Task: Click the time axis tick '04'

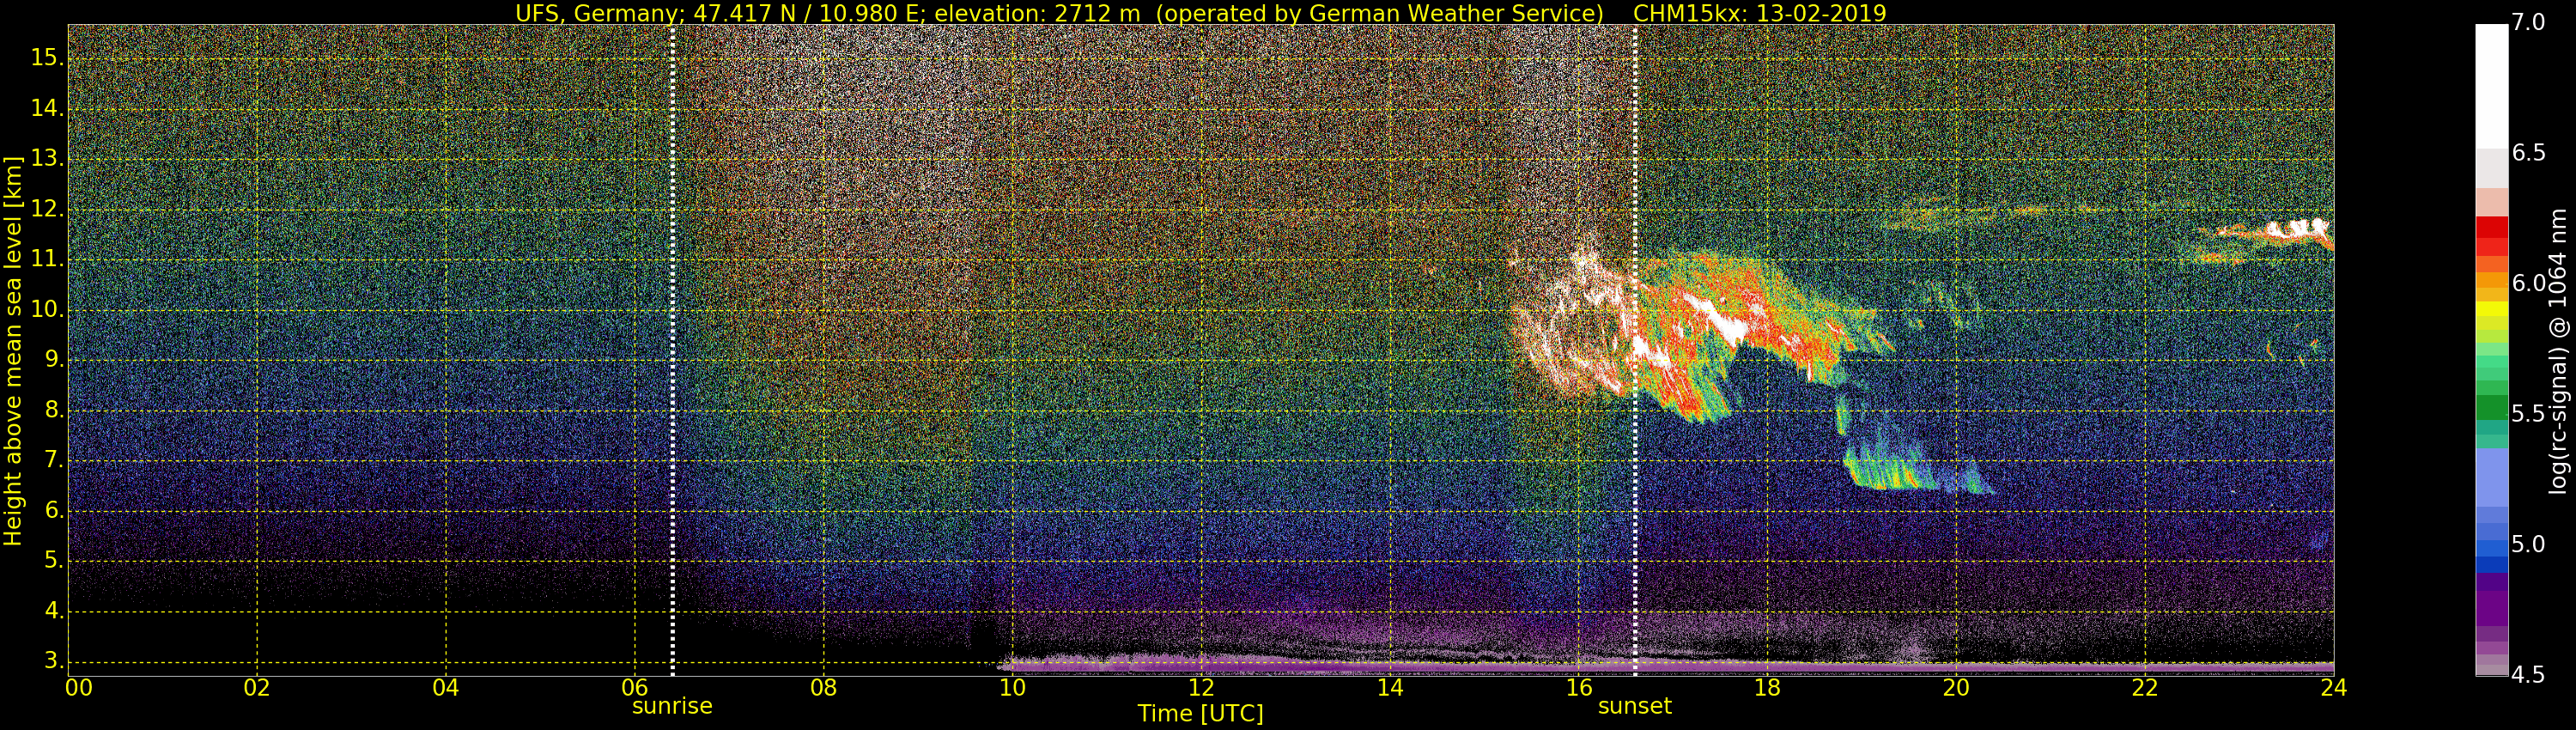Action: [x=446, y=688]
